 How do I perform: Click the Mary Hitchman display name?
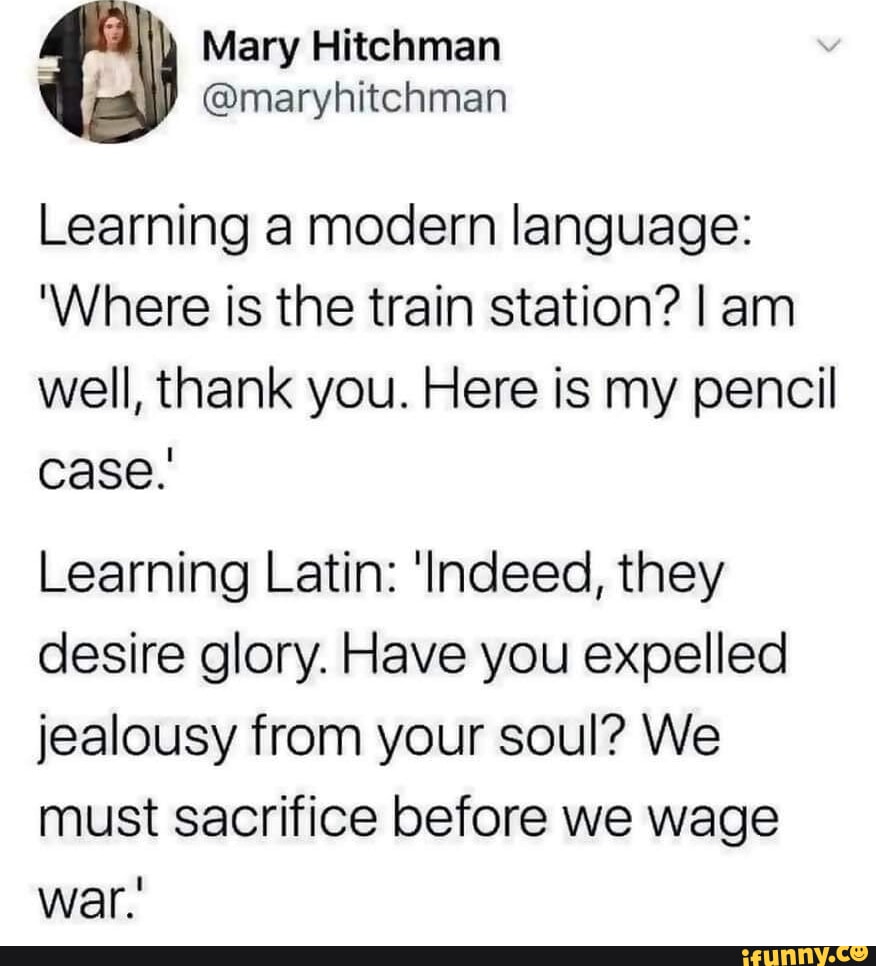pyautogui.click(x=350, y=47)
